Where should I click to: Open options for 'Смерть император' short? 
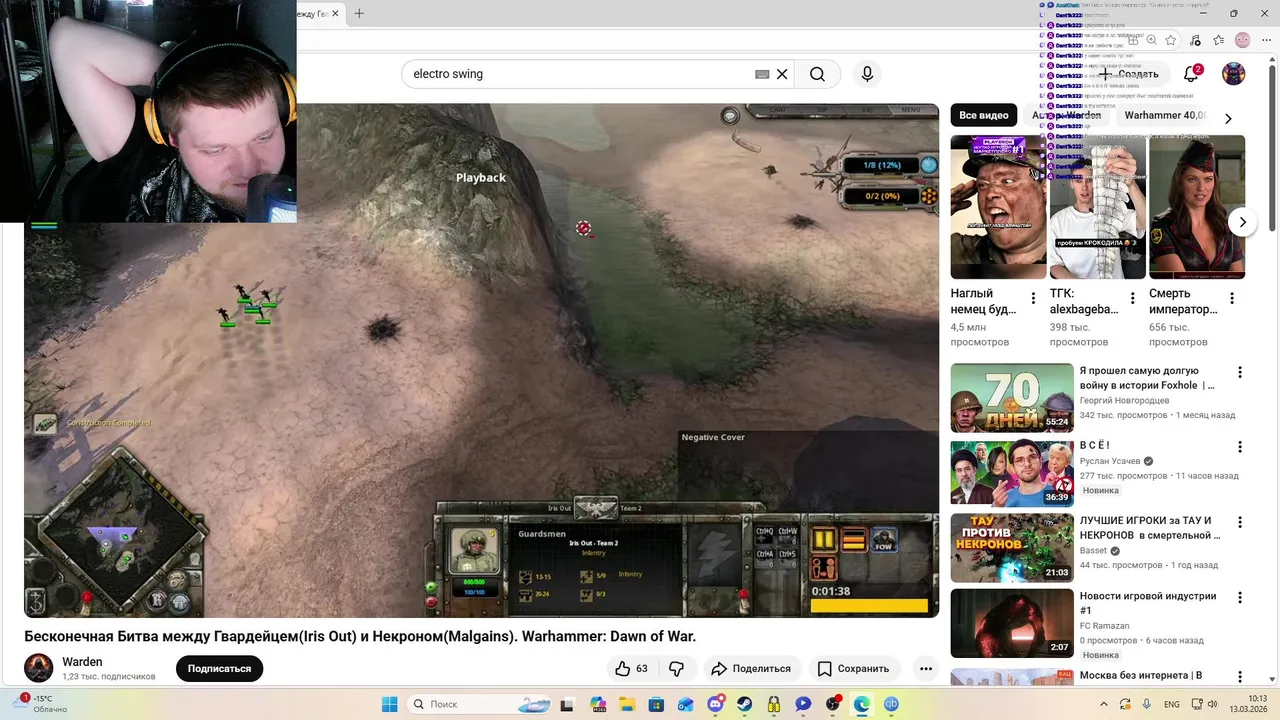[x=1231, y=298]
